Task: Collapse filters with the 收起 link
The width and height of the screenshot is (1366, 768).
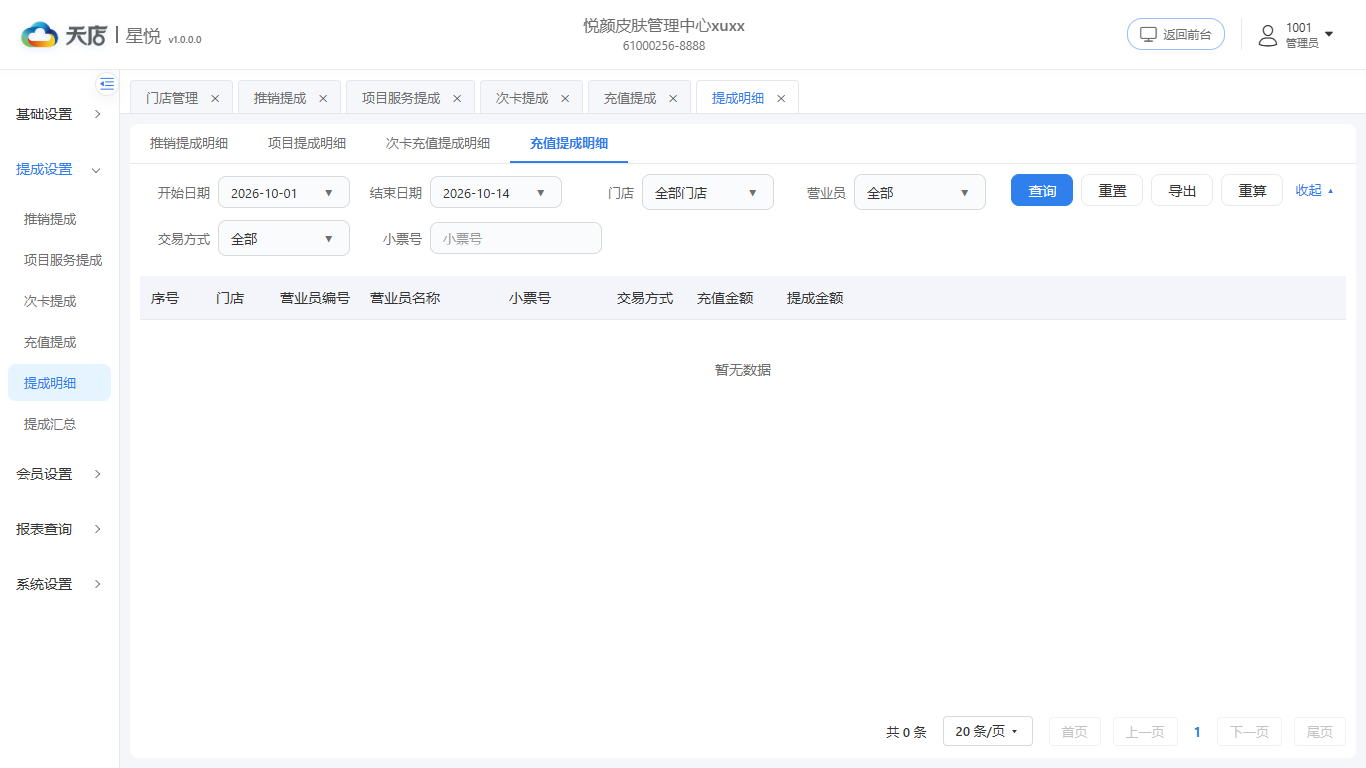Action: 1314,190
